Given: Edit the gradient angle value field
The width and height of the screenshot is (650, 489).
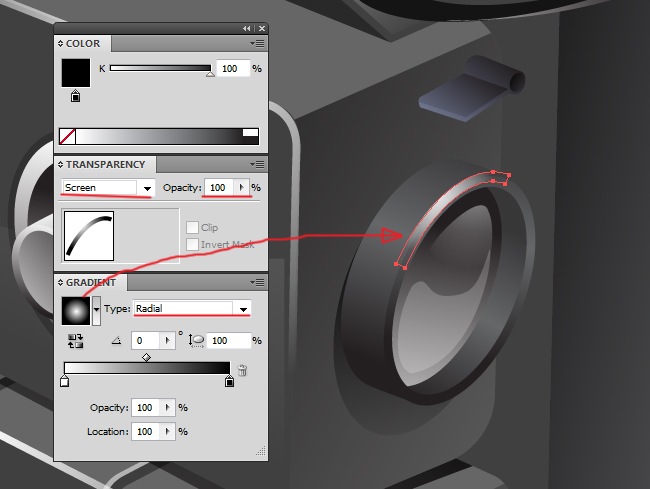Looking at the screenshot, I should (x=146, y=341).
